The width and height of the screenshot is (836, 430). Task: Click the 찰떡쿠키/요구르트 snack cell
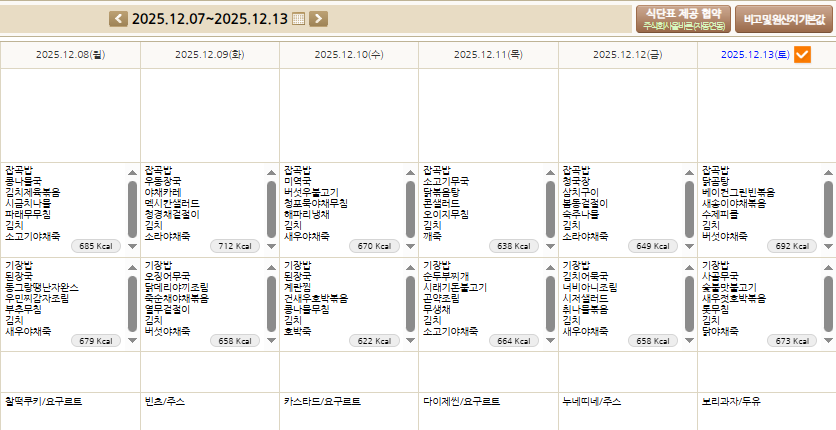point(44,401)
